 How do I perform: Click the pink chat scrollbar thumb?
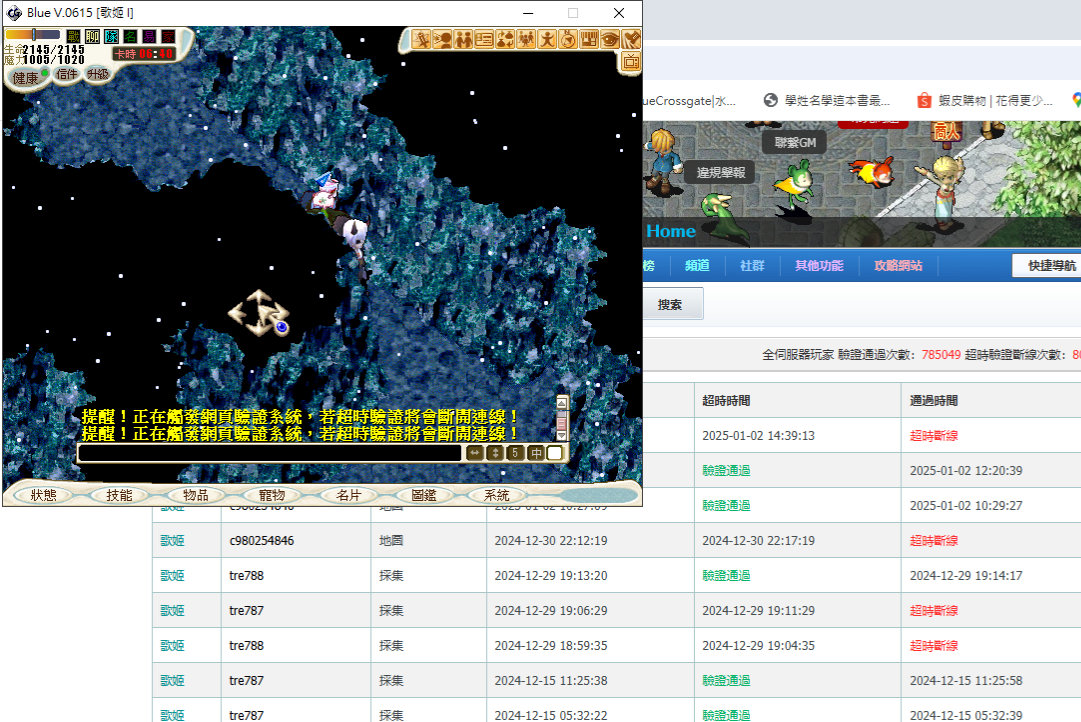click(562, 422)
